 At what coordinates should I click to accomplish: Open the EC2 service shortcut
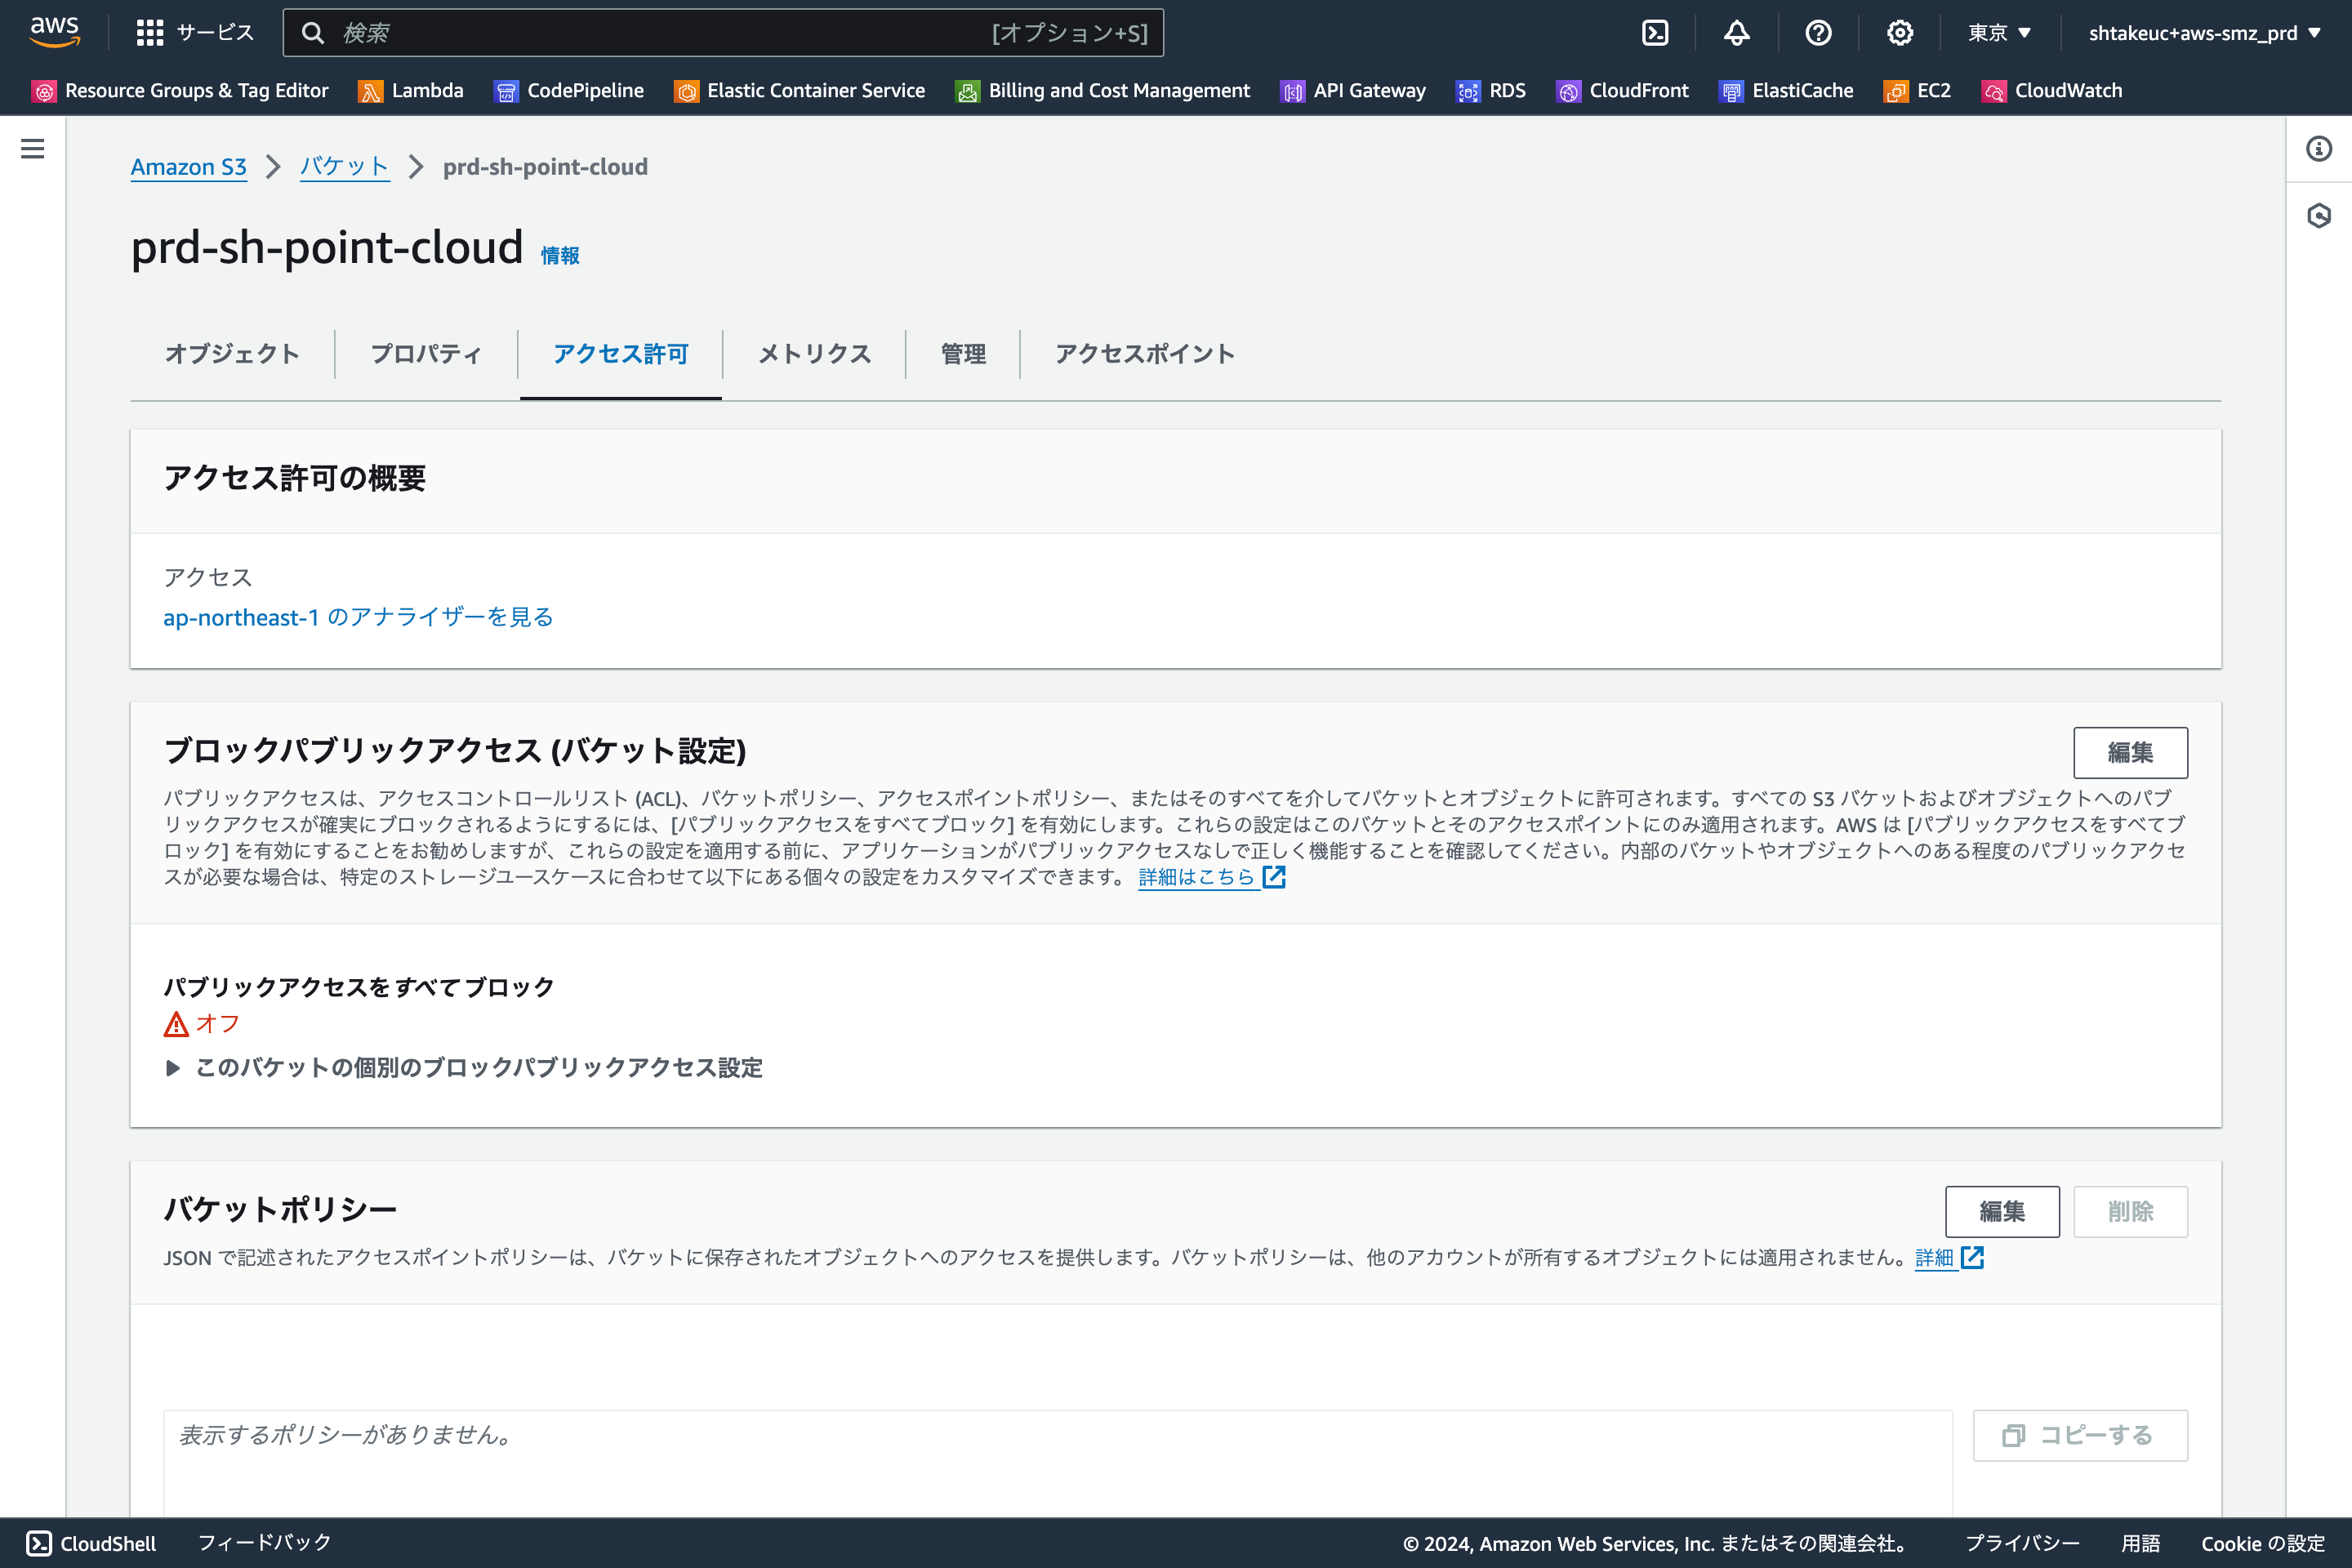[x=1917, y=91]
